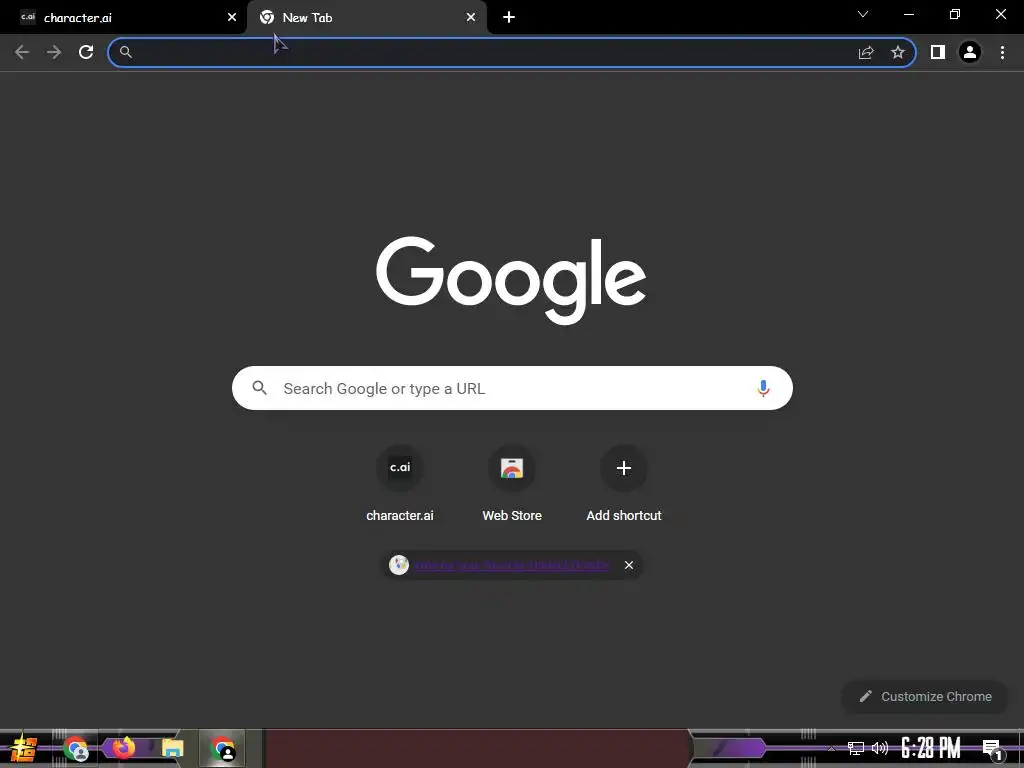Screen dimensions: 1024x768
Task: Open the network tray icon
Action: pos(856,748)
